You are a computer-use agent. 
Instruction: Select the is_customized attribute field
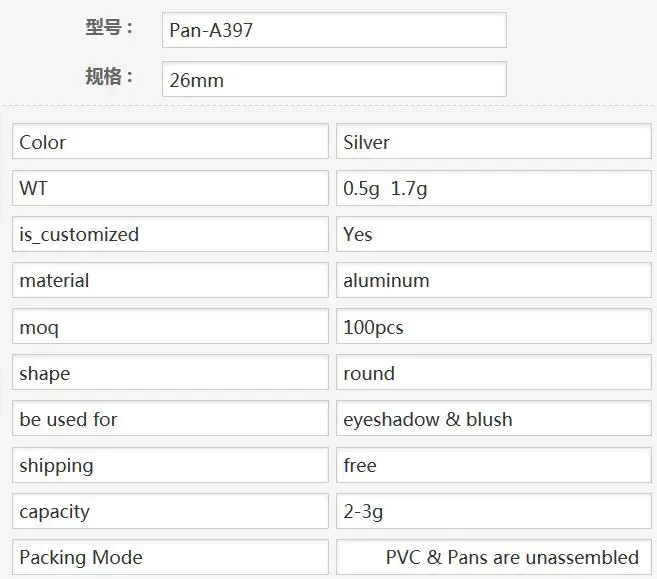click(x=170, y=235)
